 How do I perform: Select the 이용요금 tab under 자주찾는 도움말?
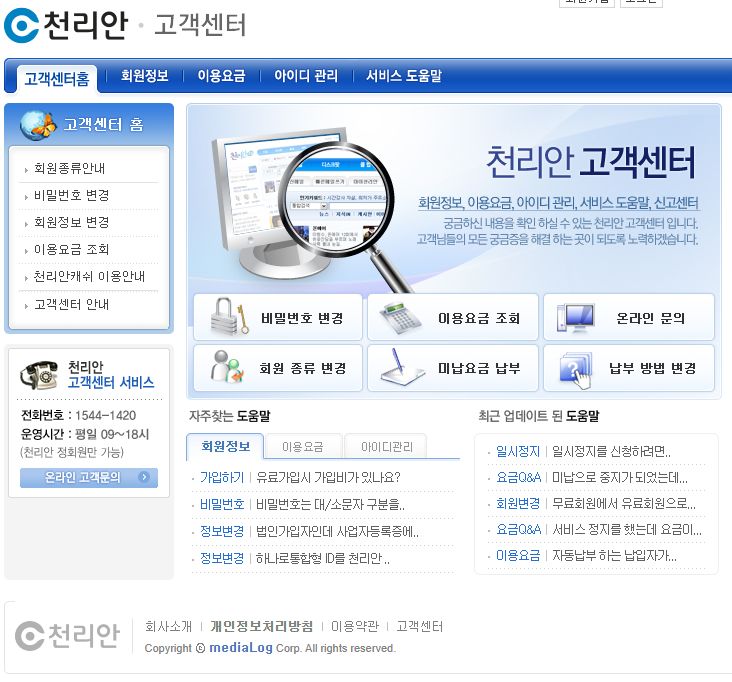click(x=303, y=447)
